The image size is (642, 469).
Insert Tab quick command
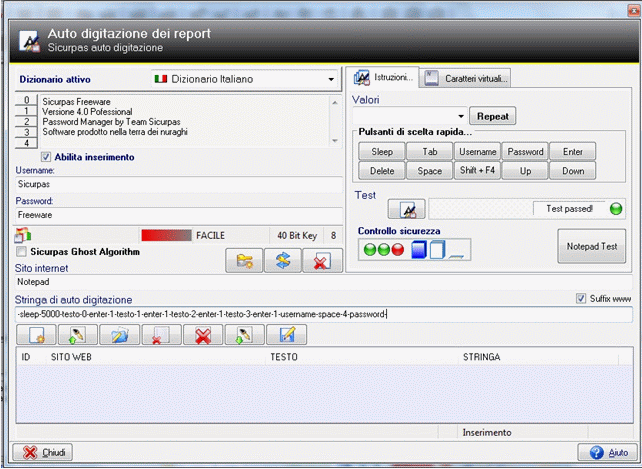pos(430,152)
